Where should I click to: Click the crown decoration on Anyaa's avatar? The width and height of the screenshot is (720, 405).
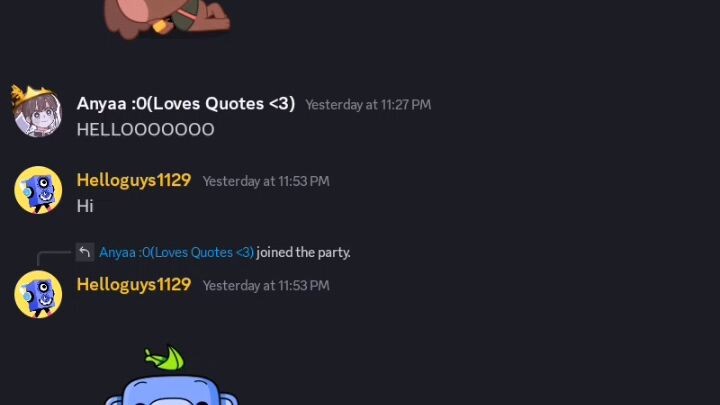29,96
